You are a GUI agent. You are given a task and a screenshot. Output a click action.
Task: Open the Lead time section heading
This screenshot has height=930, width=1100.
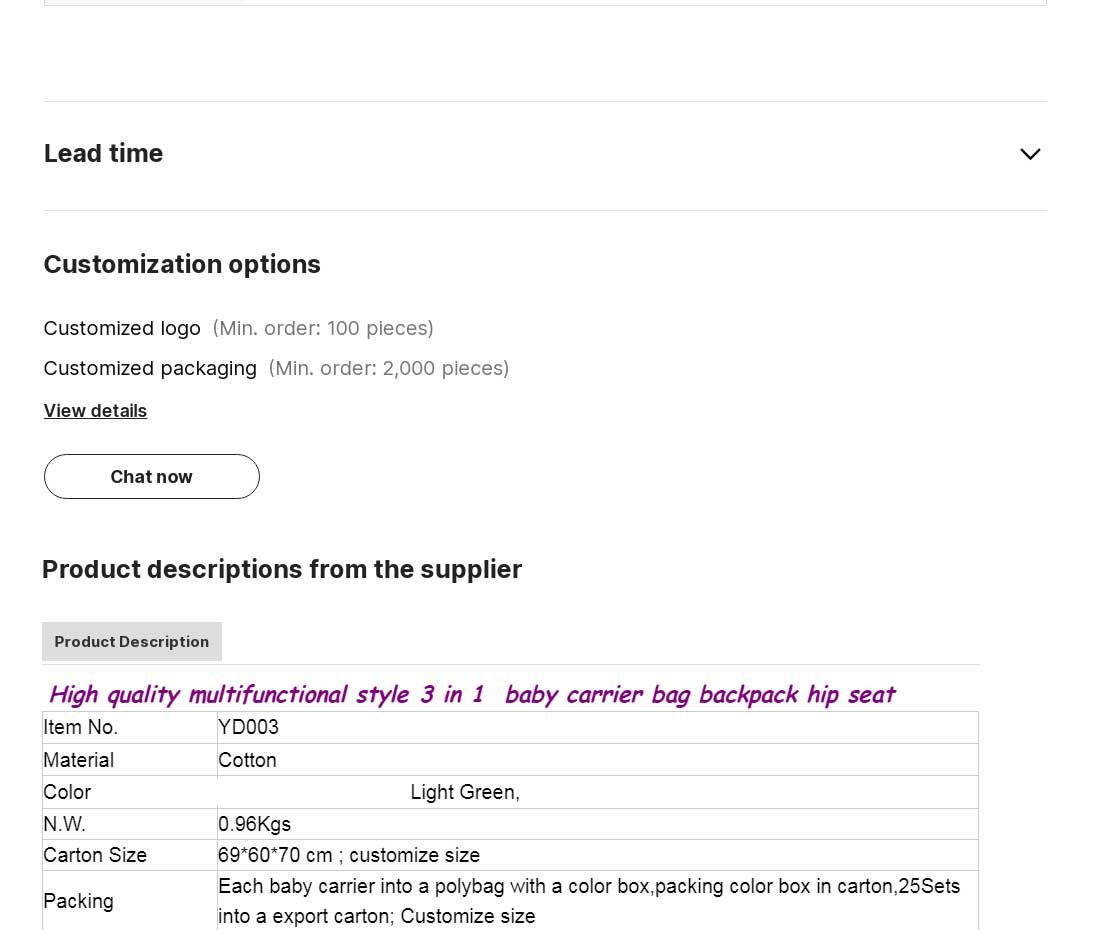click(x=103, y=154)
